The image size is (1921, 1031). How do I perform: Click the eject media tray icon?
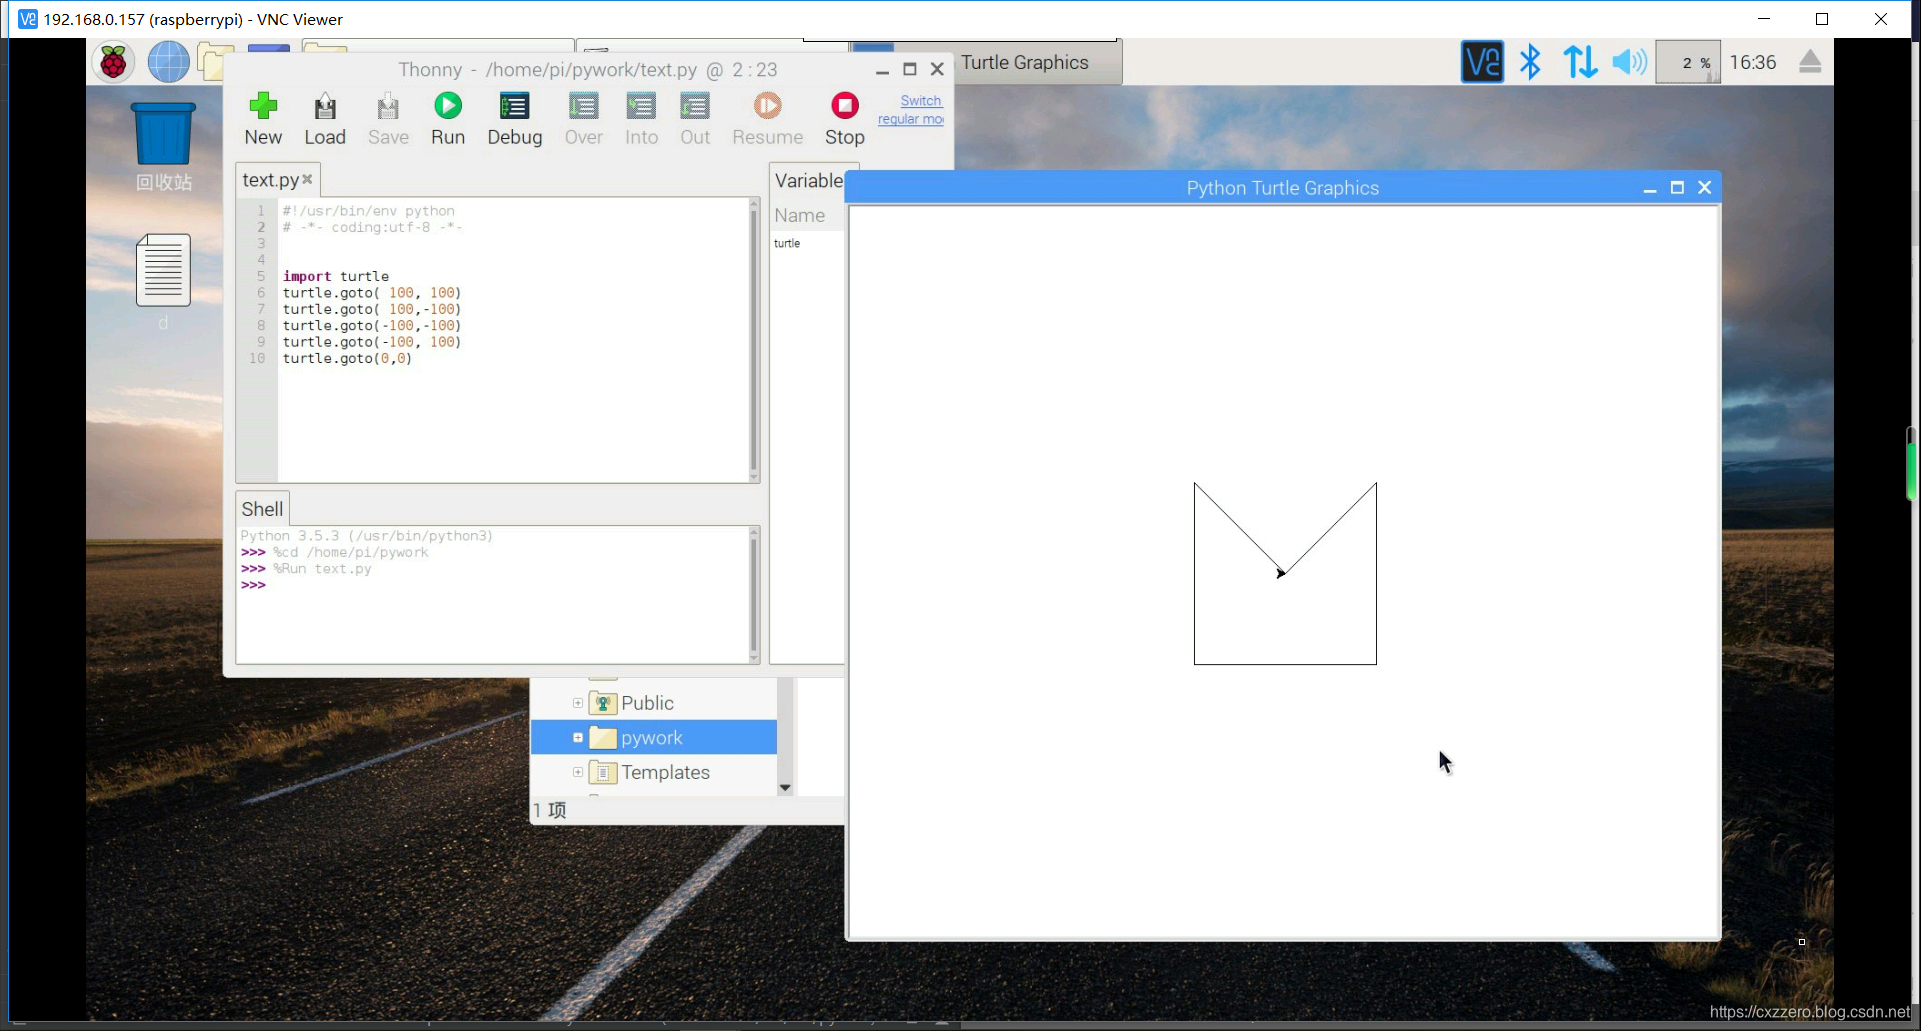[x=1810, y=62]
